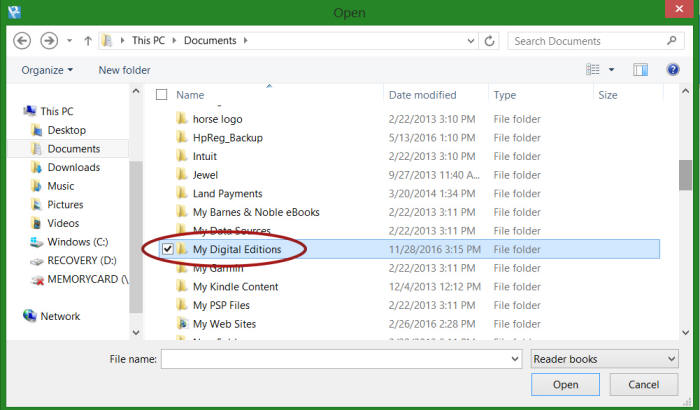700x410 pixels.
Task: Toggle the preview pane icon
Action: (641, 69)
